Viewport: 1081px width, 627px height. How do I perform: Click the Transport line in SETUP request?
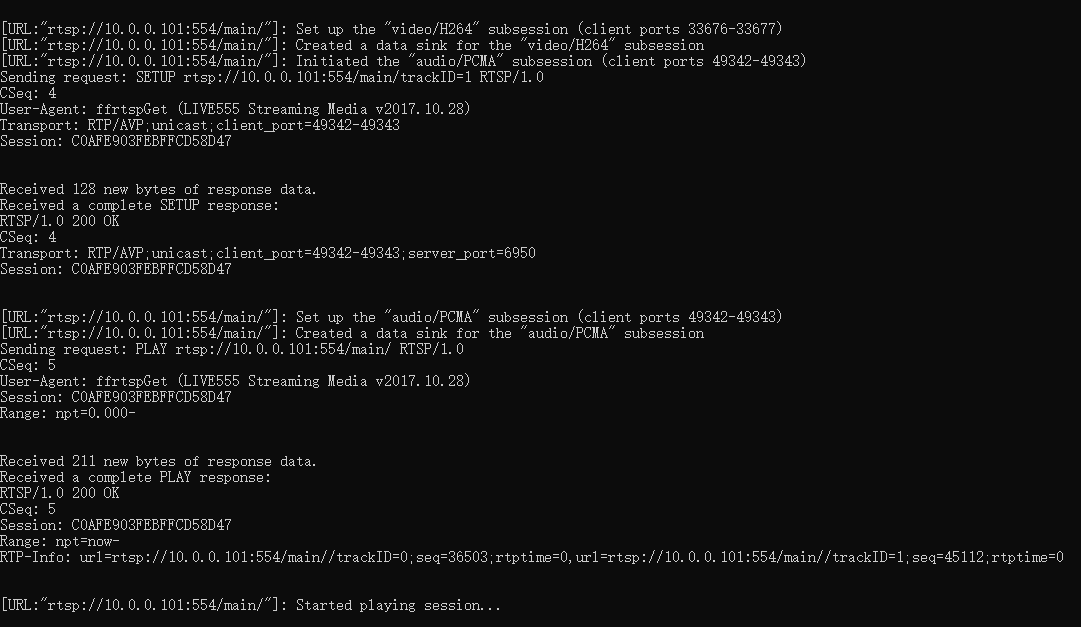[200, 125]
